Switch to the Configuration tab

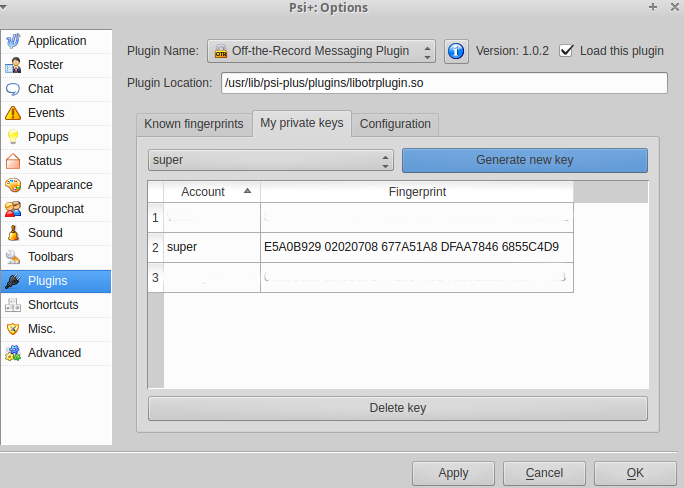click(x=395, y=124)
